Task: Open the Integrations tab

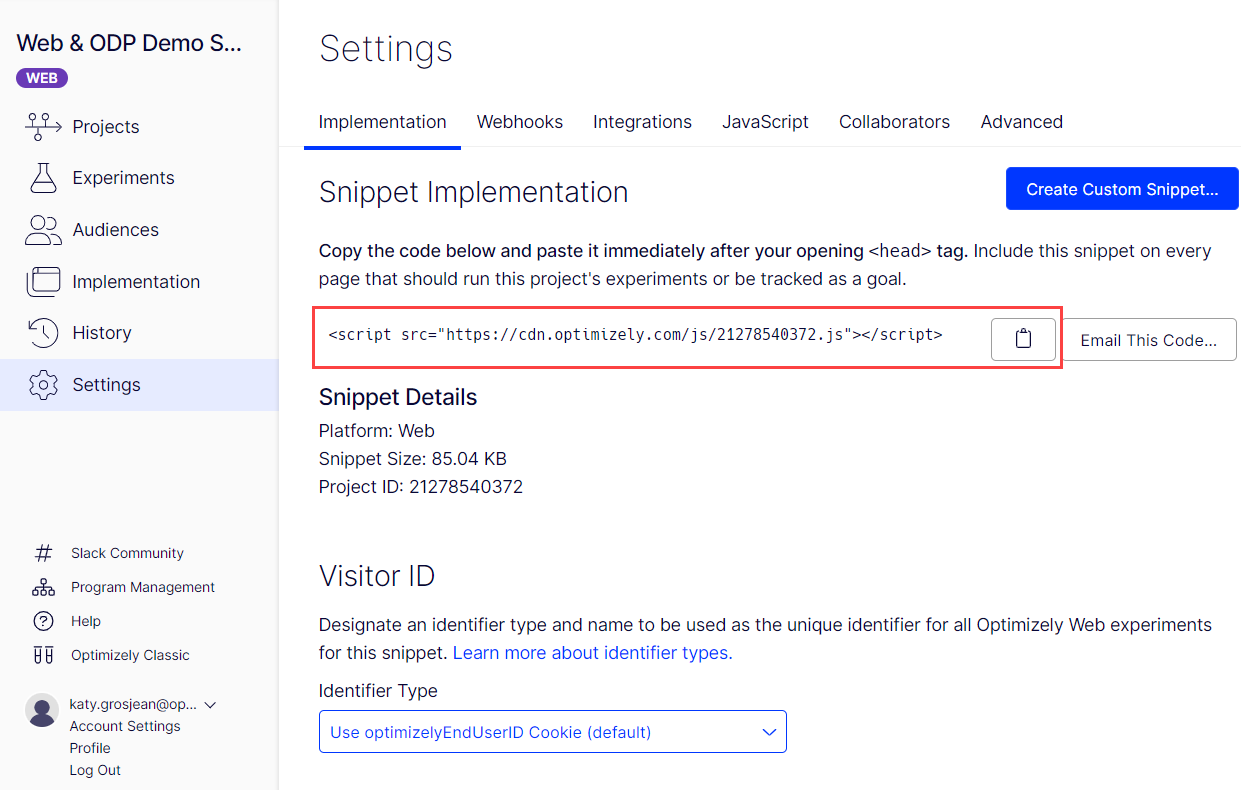Action: (x=642, y=122)
